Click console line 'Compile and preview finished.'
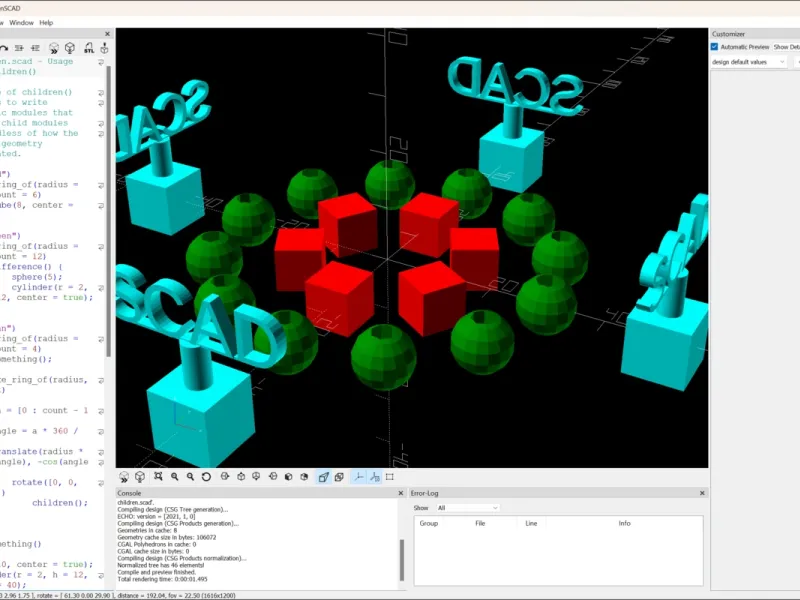800x600 pixels. pos(157,572)
